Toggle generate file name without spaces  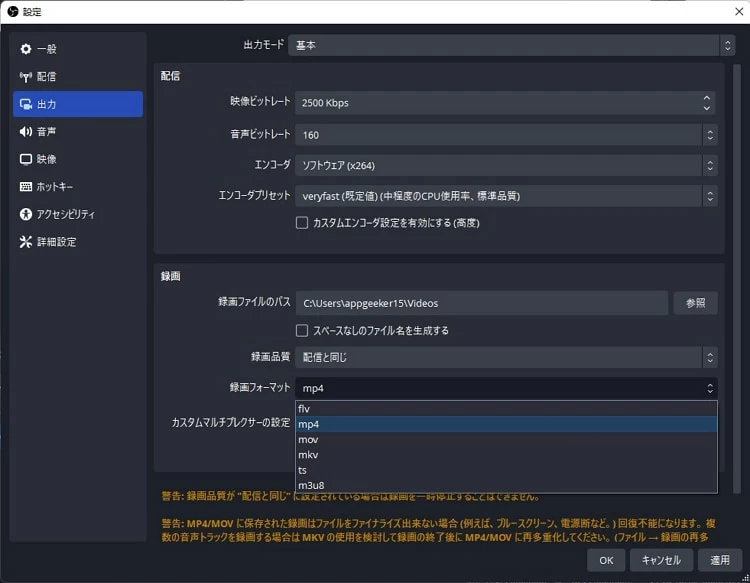point(302,331)
